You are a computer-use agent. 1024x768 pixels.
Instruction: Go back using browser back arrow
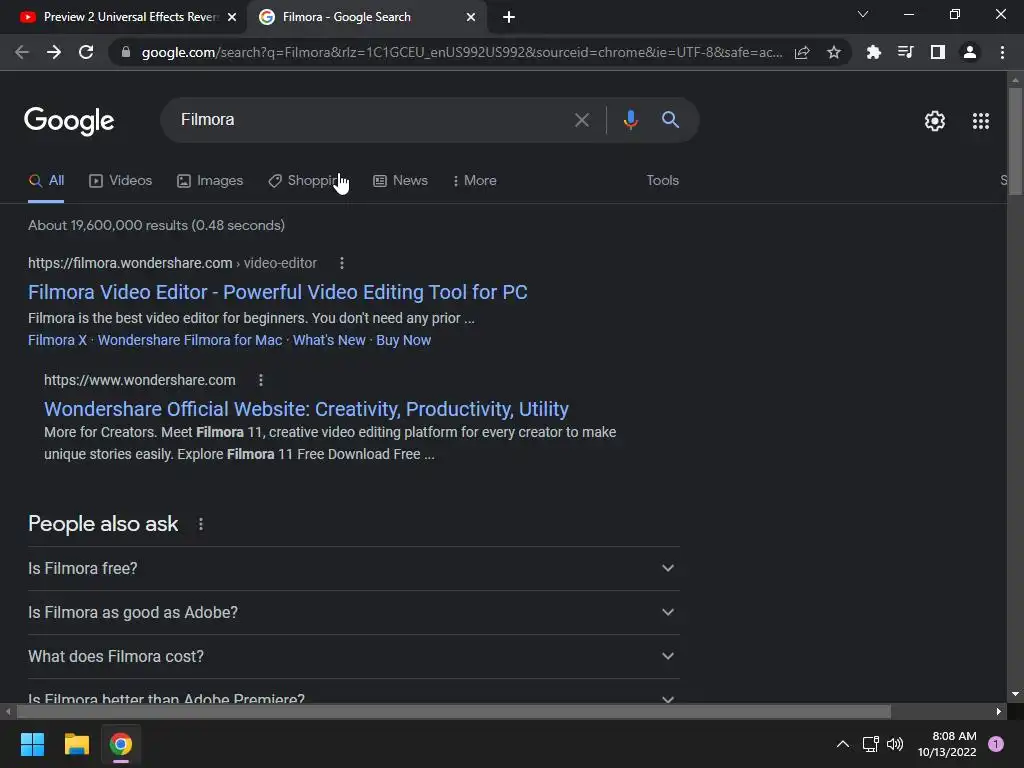[22, 52]
